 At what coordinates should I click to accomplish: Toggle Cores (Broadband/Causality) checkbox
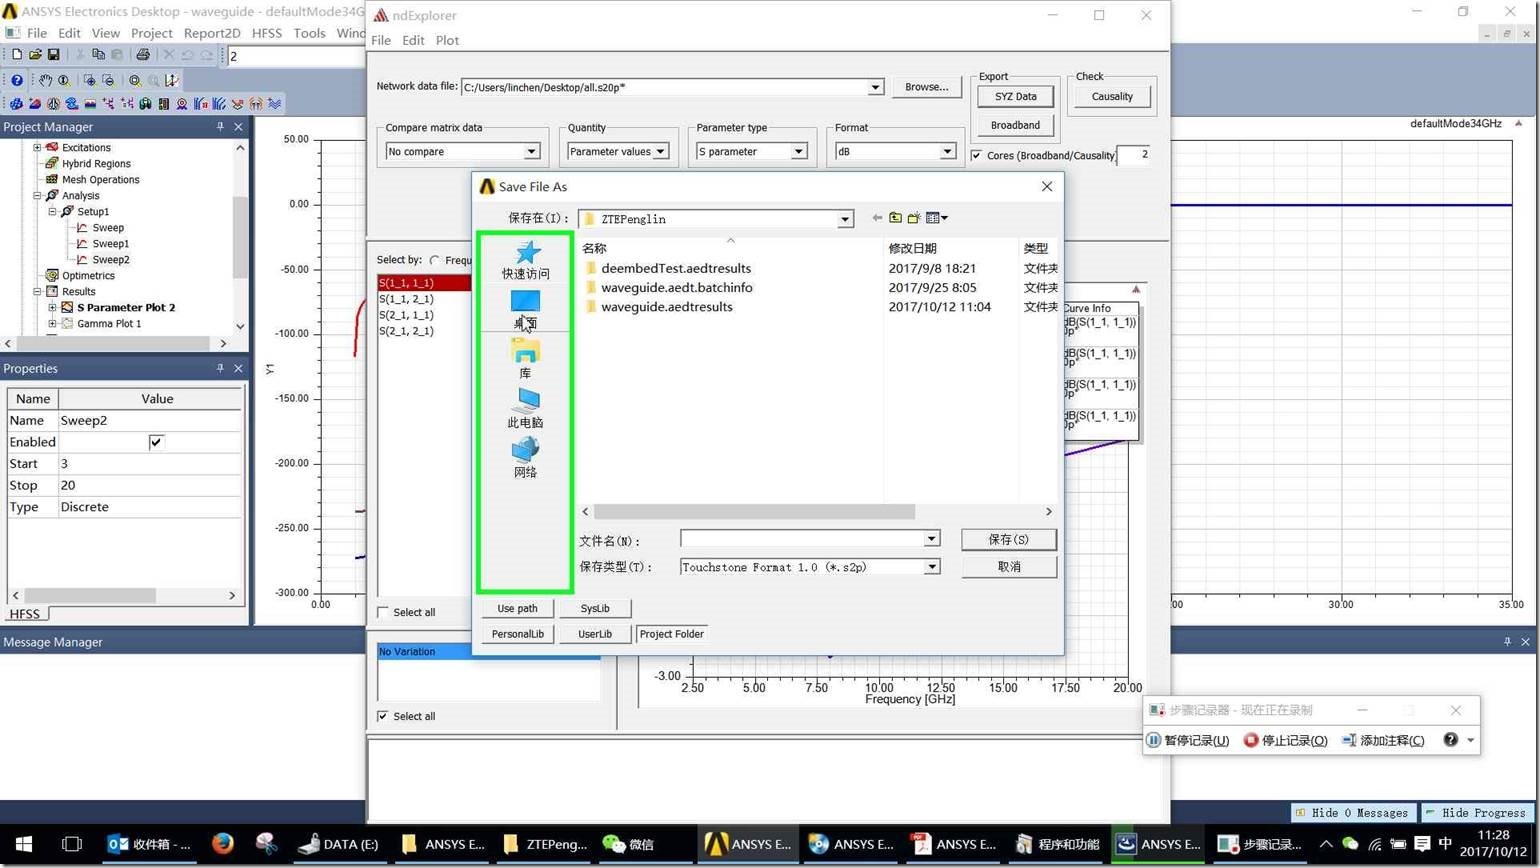coord(976,155)
